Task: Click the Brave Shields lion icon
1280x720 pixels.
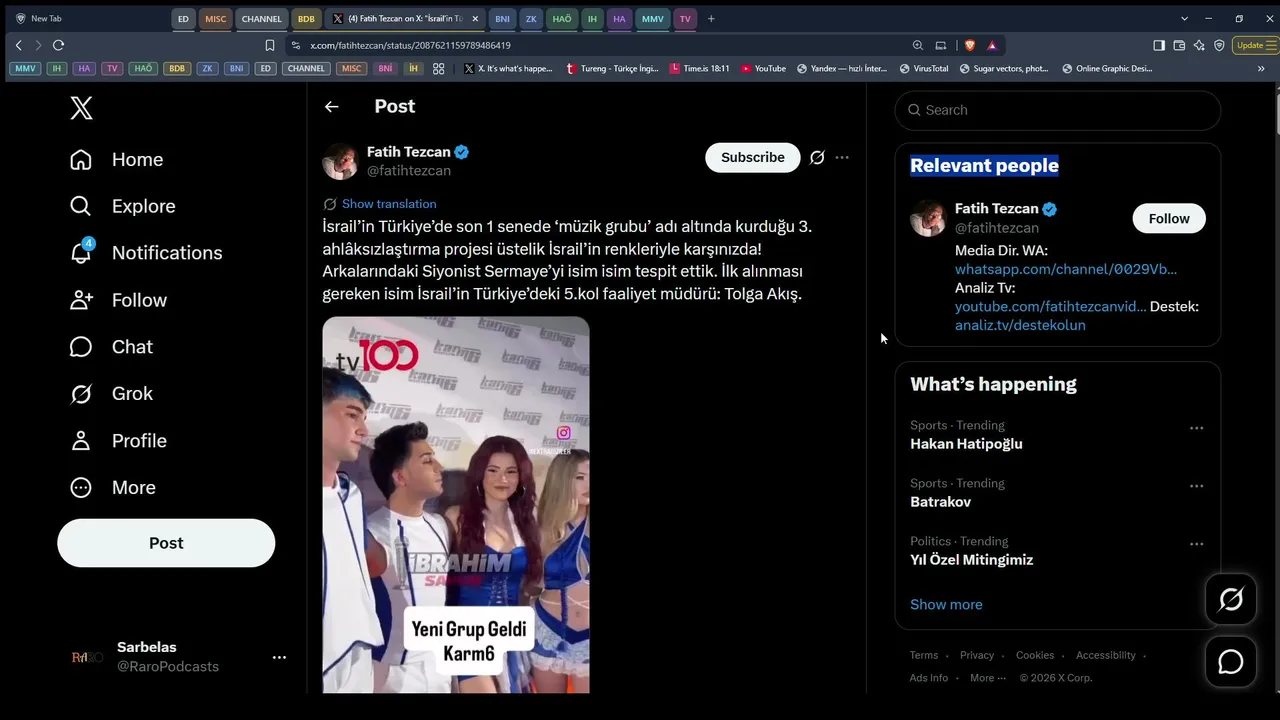Action: pyautogui.click(x=969, y=45)
